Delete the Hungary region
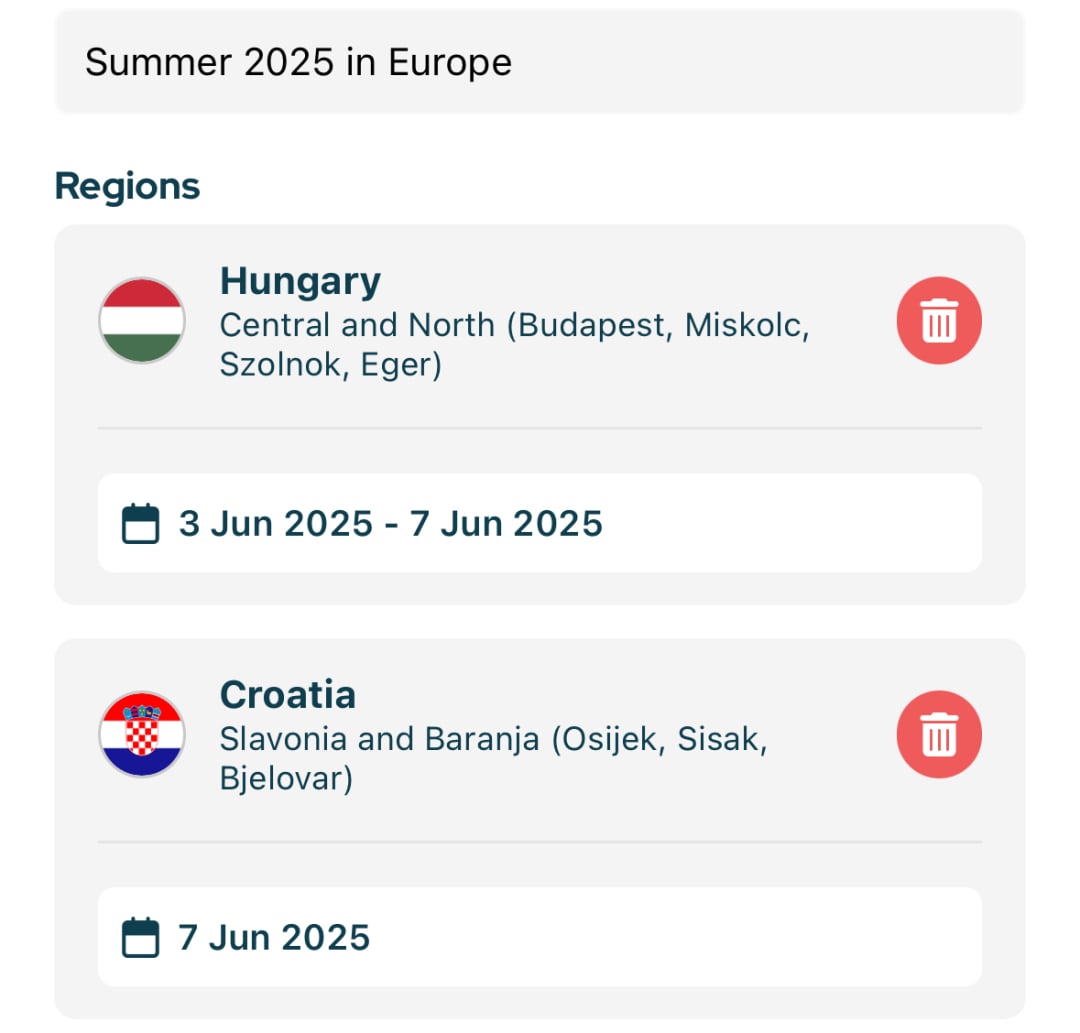Image resolution: width=1080 pixels, height=1033 pixels. (x=938, y=321)
